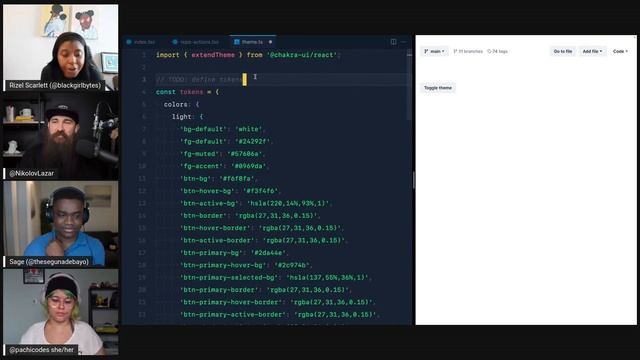The width and height of the screenshot is (640, 360).
Task: Click the TODO comment on line 3
Action: (199, 80)
